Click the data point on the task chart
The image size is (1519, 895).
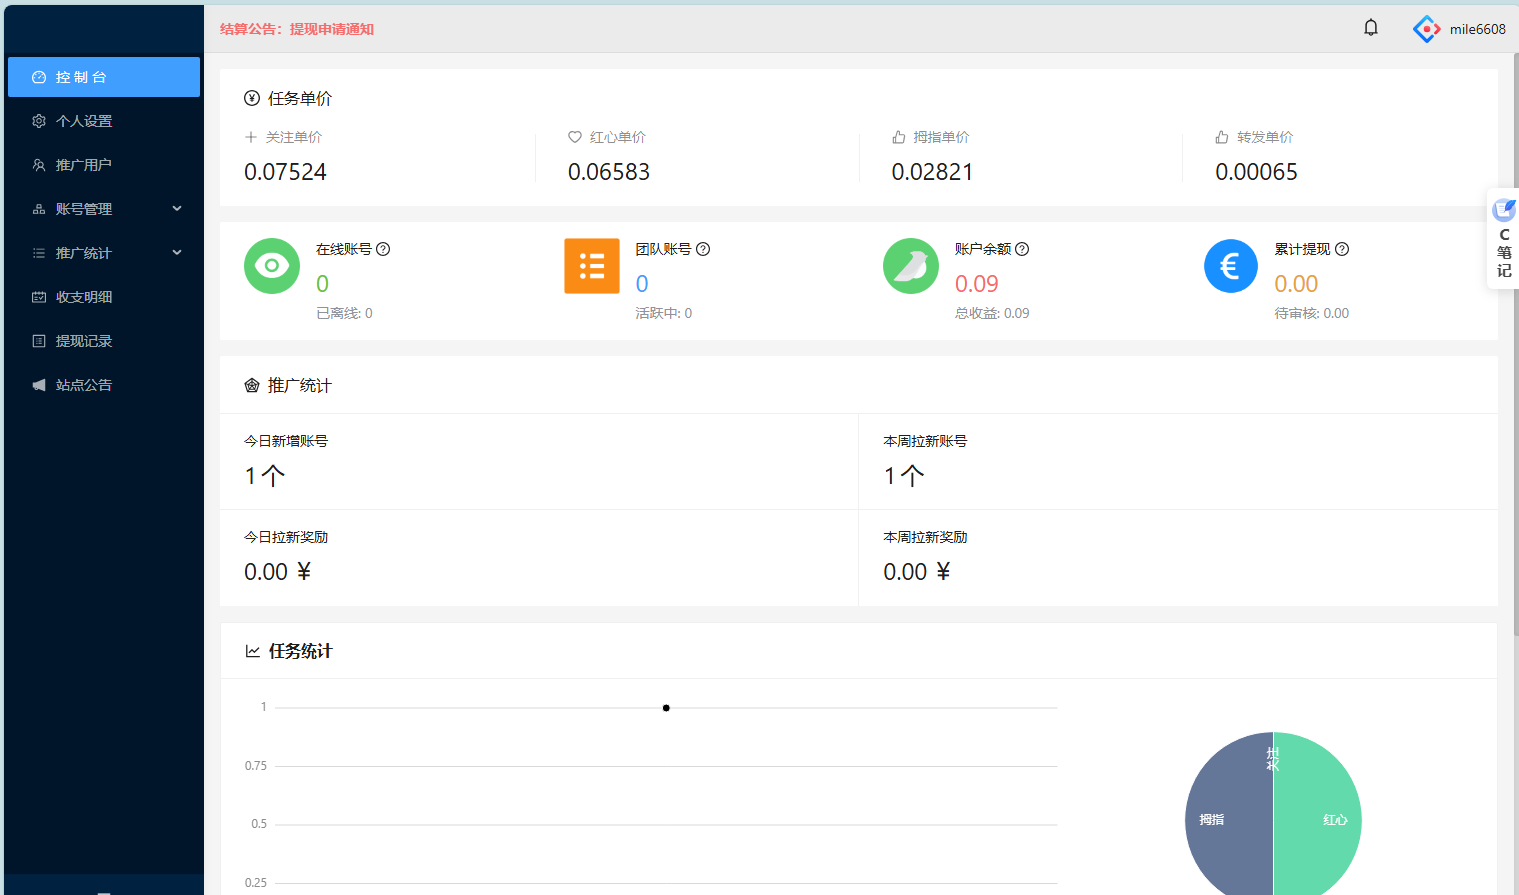666,708
